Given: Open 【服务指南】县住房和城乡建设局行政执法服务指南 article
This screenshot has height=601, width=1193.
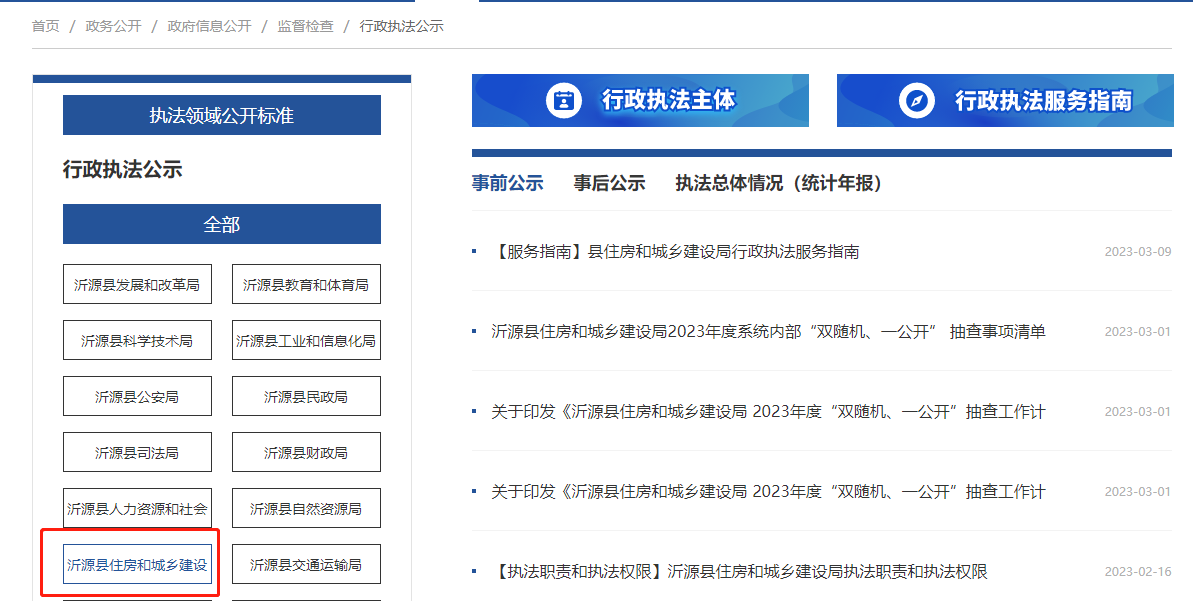Looking at the screenshot, I should [675, 252].
